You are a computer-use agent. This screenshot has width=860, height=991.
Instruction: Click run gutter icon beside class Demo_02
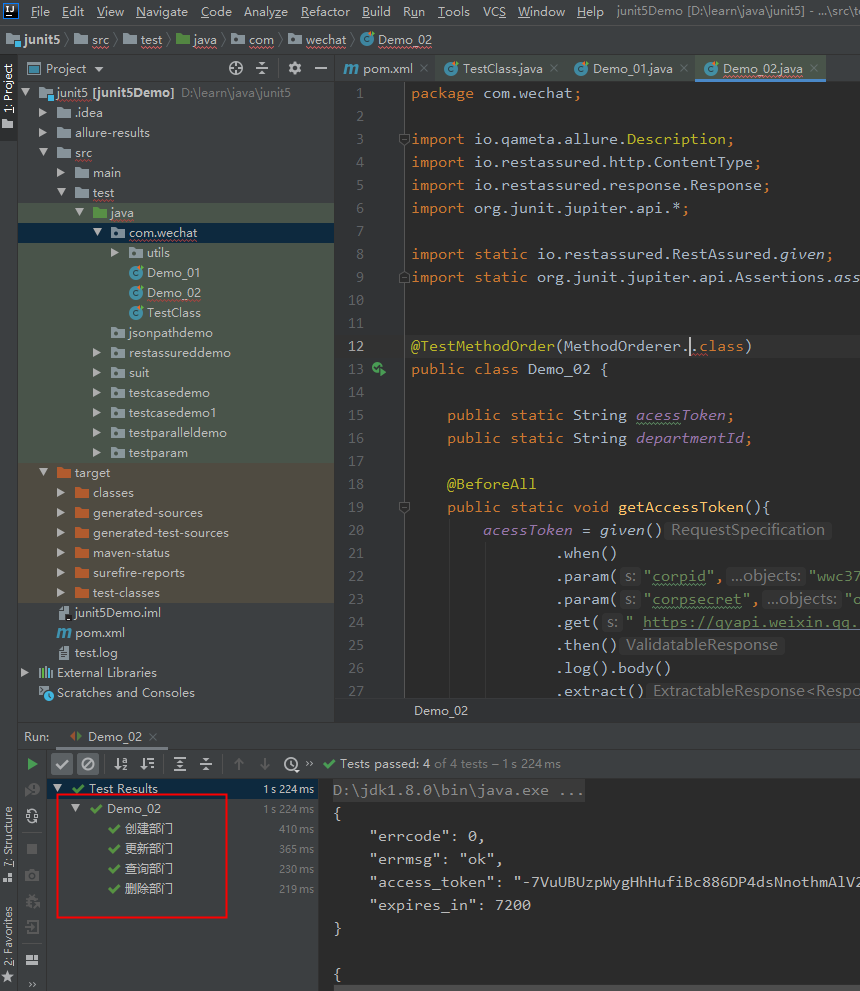click(x=379, y=369)
